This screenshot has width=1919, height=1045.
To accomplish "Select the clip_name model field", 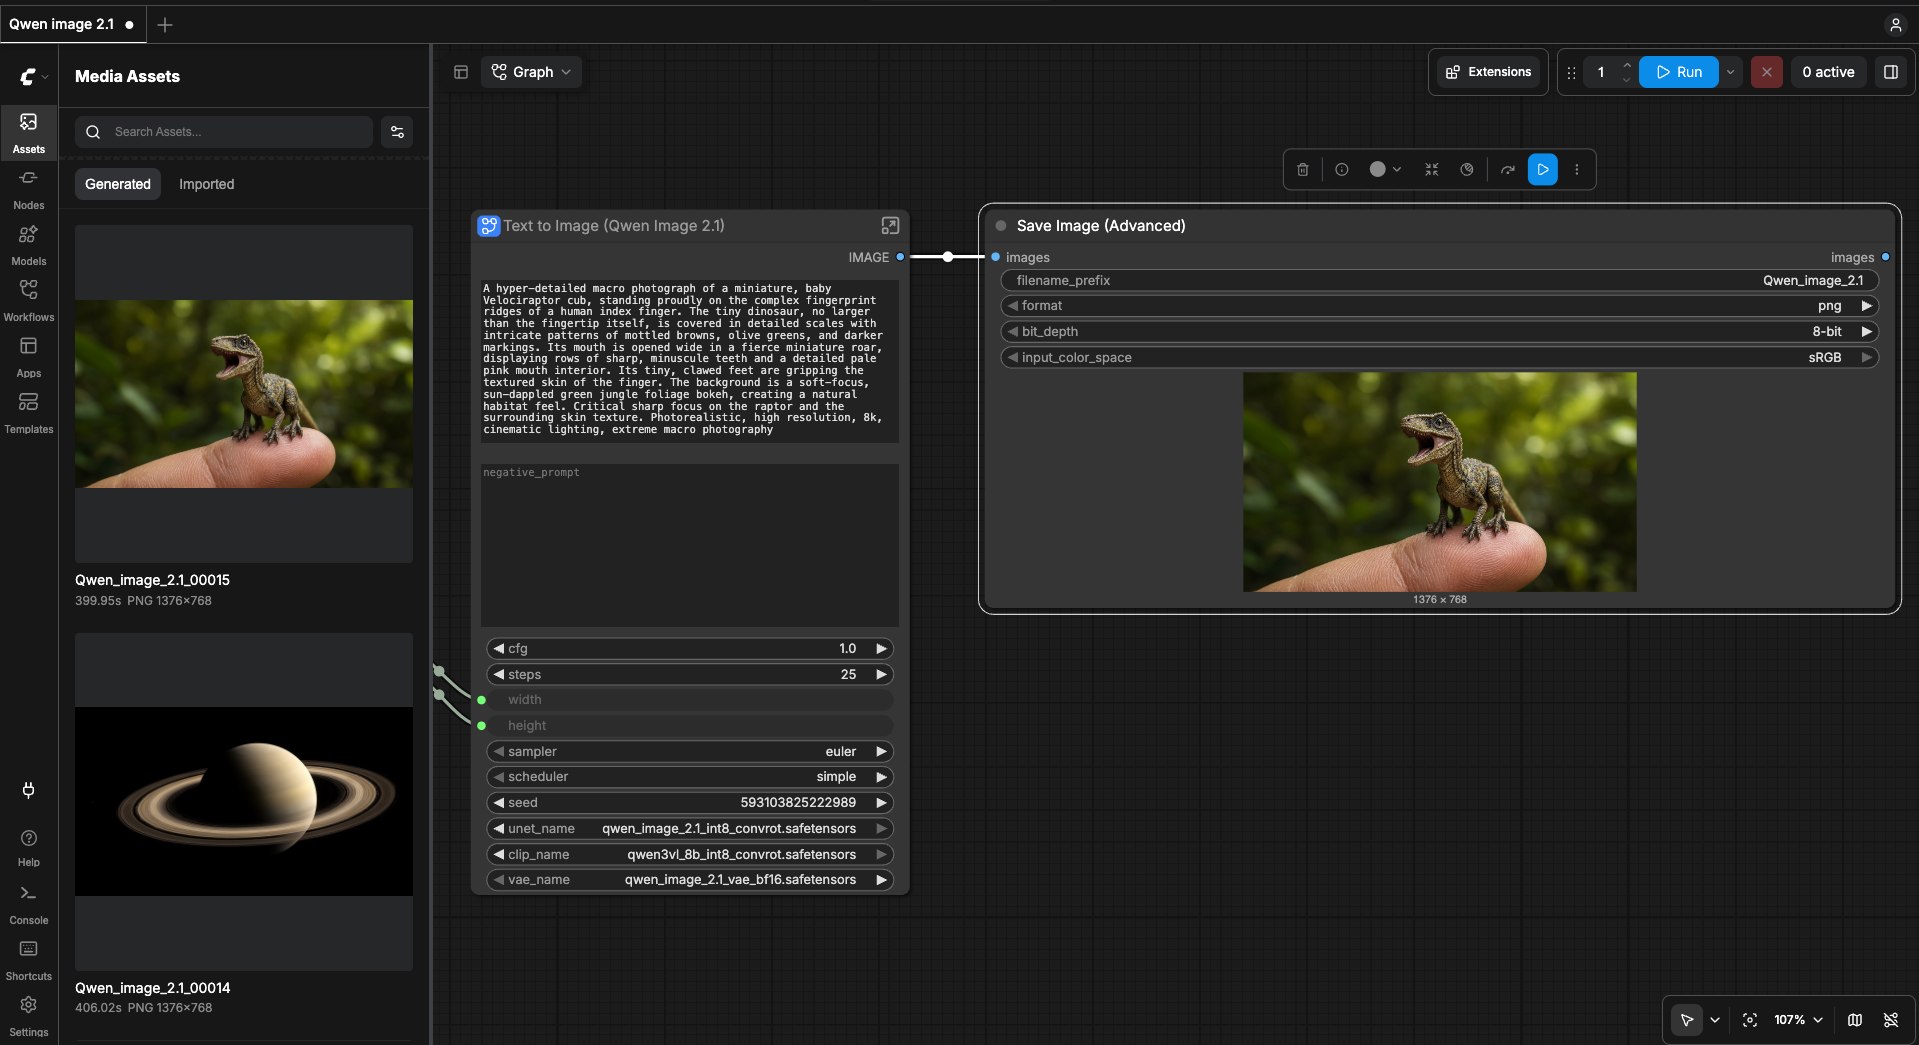I will tap(689, 854).
